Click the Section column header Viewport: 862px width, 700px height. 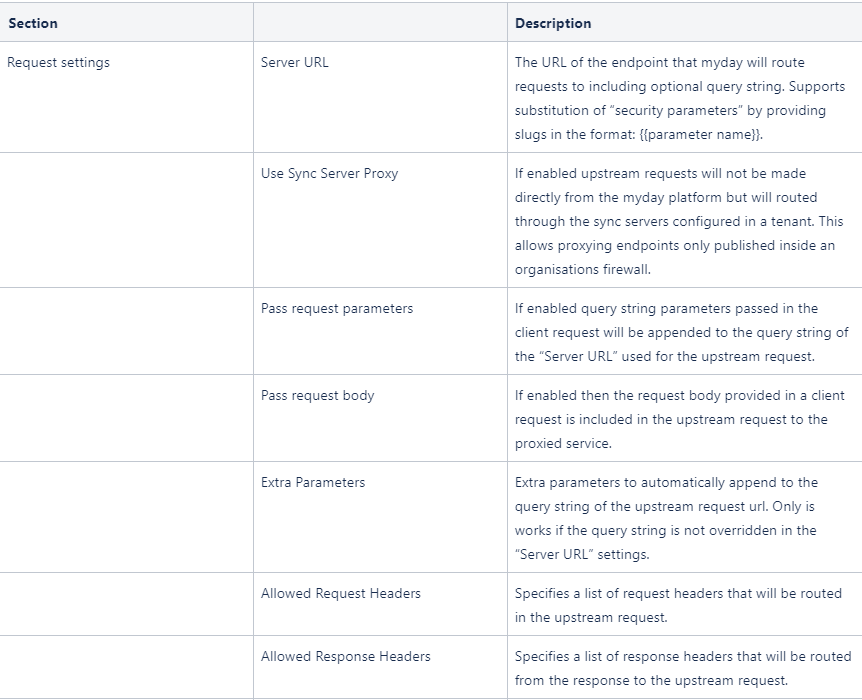pyautogui.click(x=126, y=23)
